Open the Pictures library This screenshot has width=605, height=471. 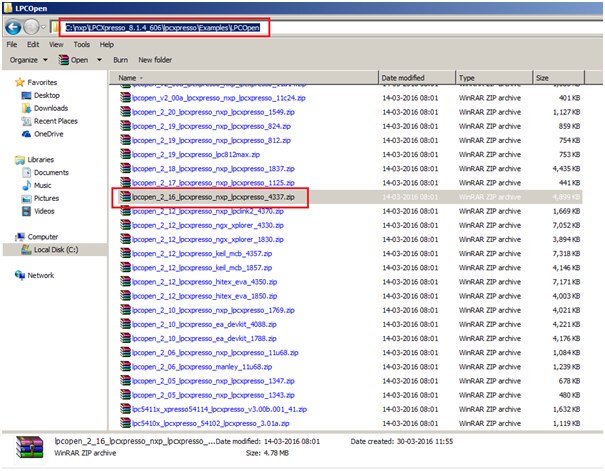tap(41, 198)
